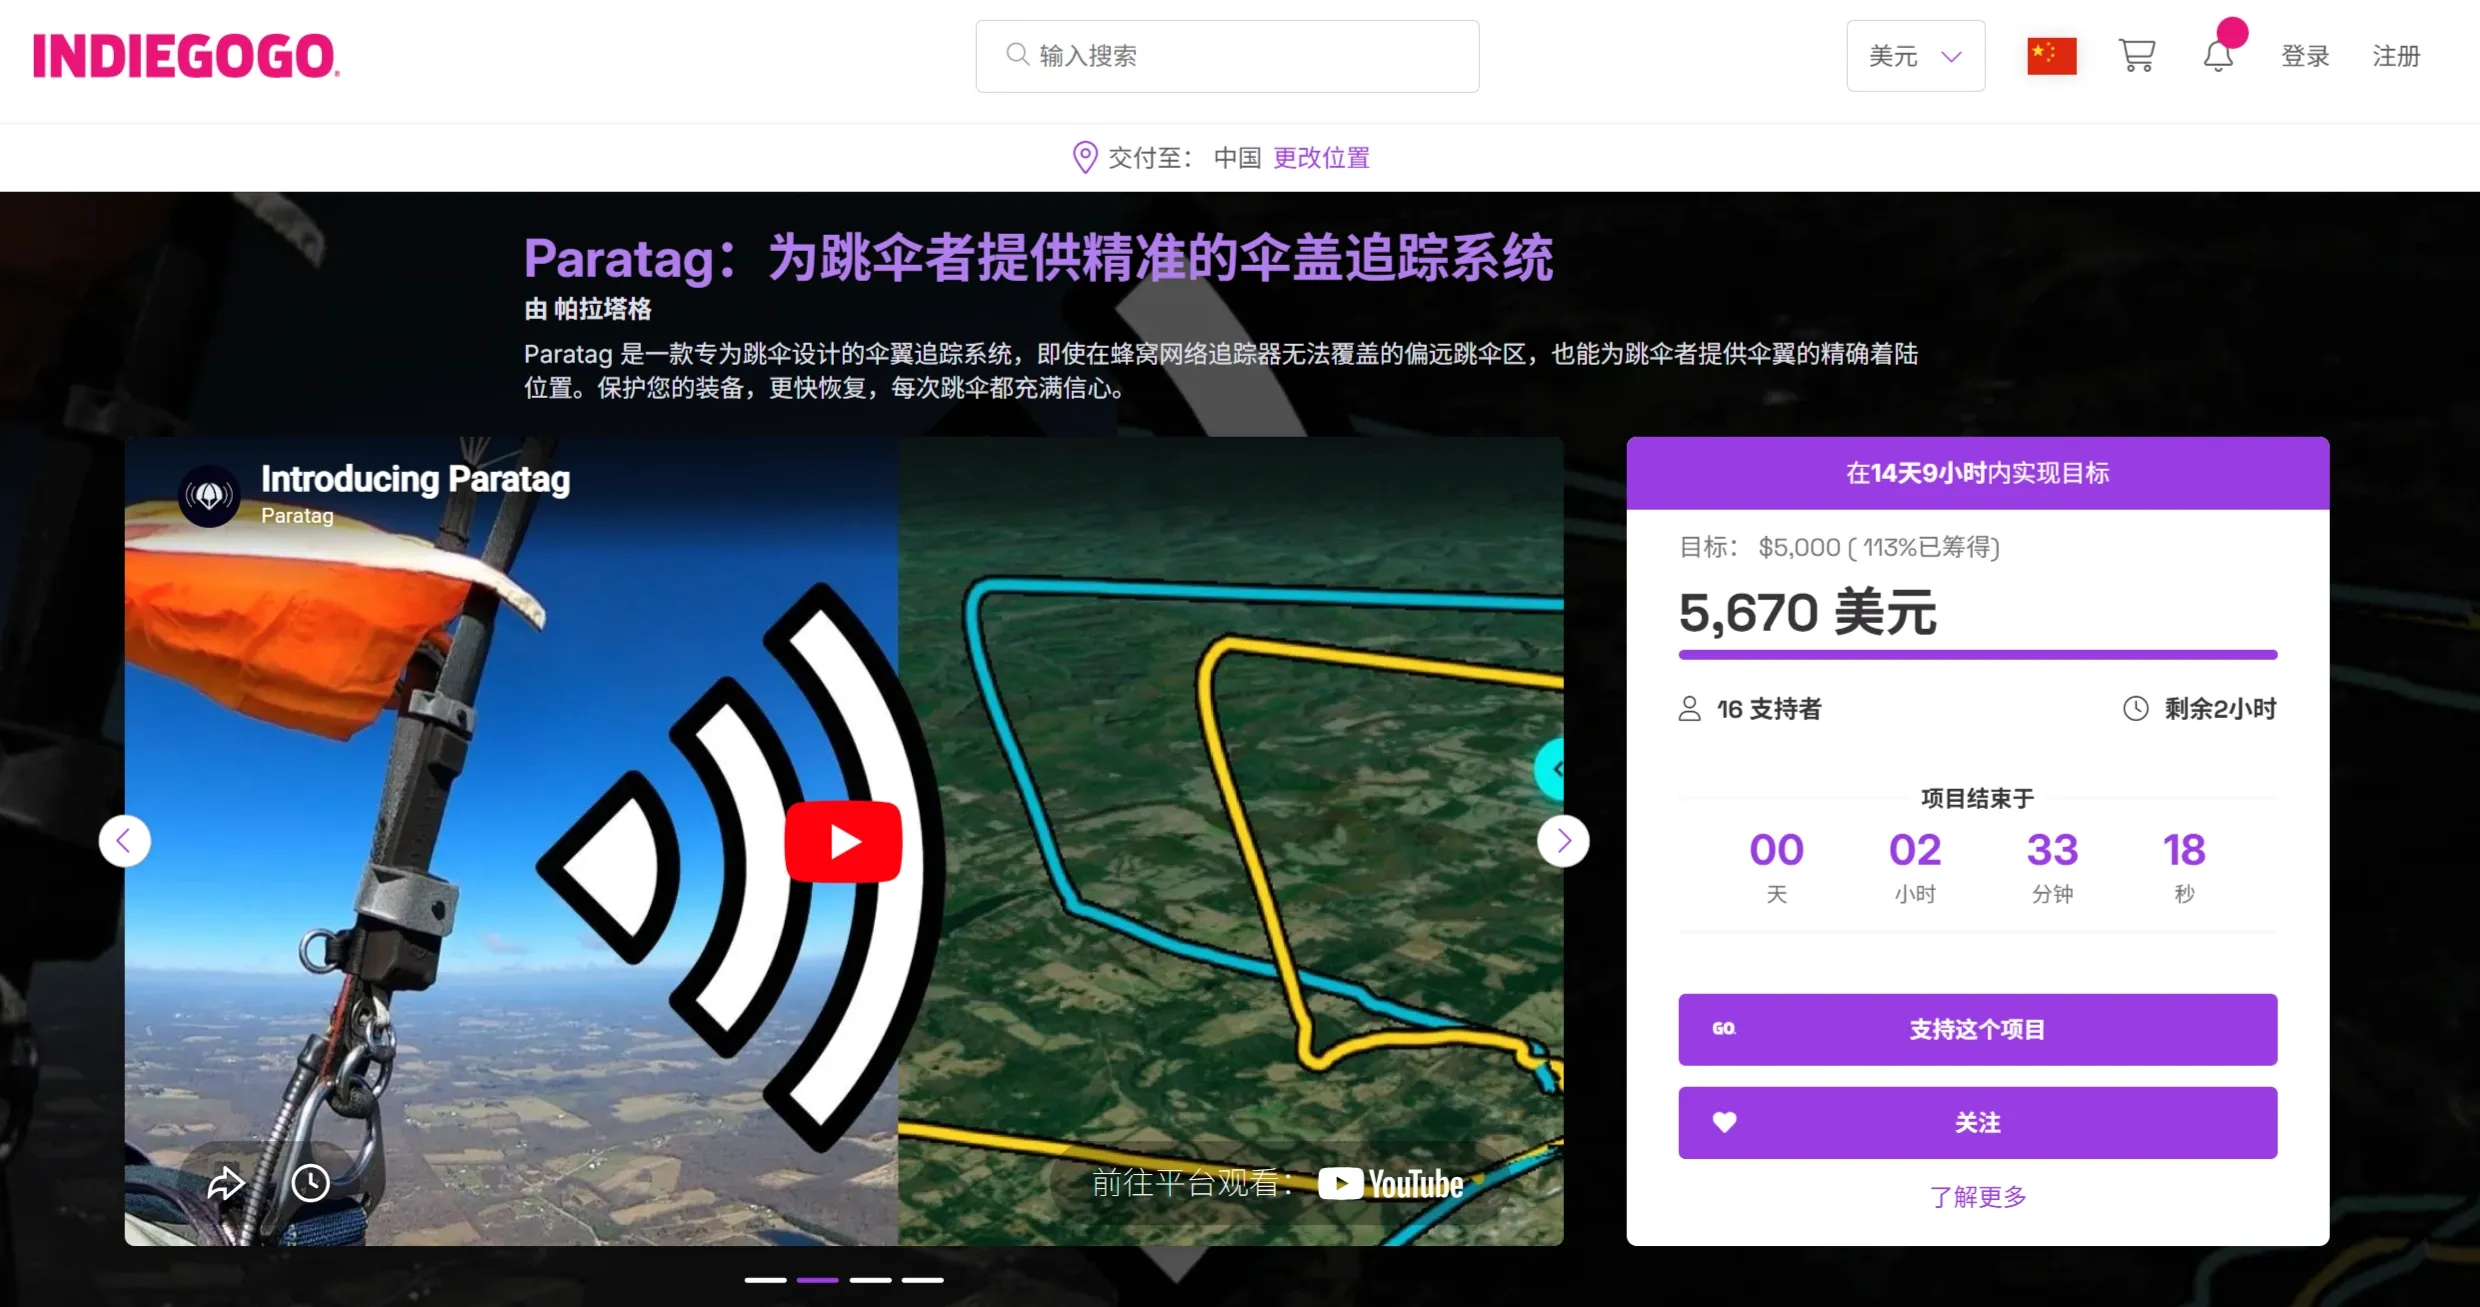Image resolution: width=2480 pixels, height=1307 pixels.
Task: Play the Introducing Paratag YouTube video
Action: (843, 842)
